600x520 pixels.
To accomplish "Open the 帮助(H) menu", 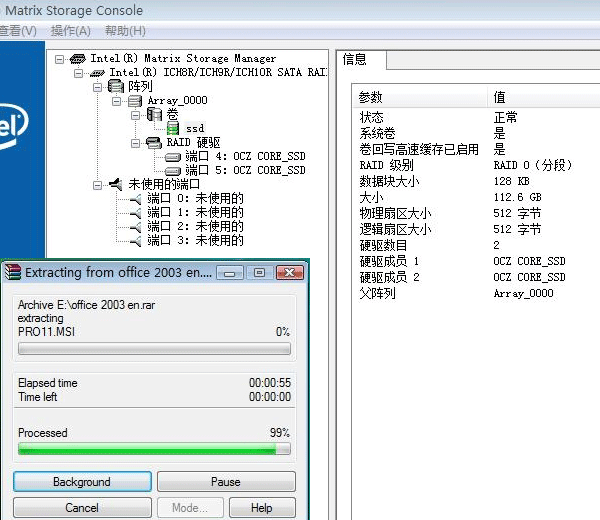I will pyautogui.click(x=124, y=31).
